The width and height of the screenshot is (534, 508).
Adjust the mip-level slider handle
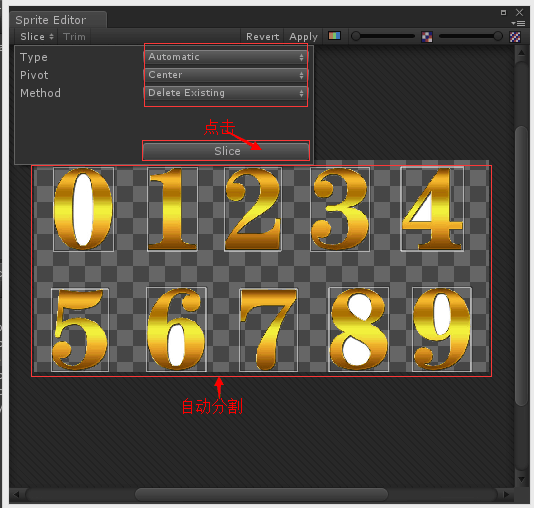click(498, 36)
